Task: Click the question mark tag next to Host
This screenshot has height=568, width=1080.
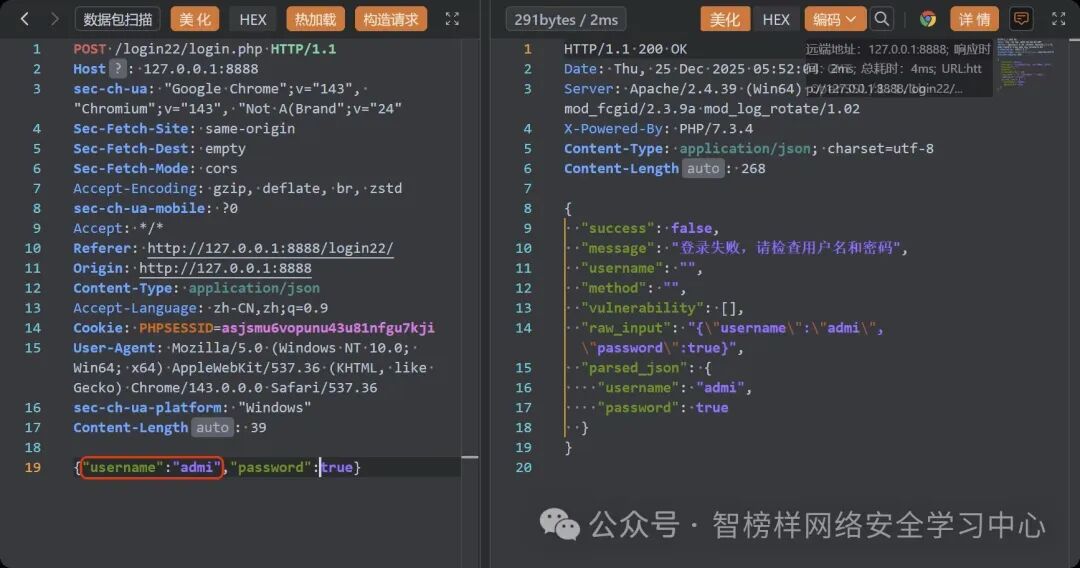Action: click(x=118, y=68)
